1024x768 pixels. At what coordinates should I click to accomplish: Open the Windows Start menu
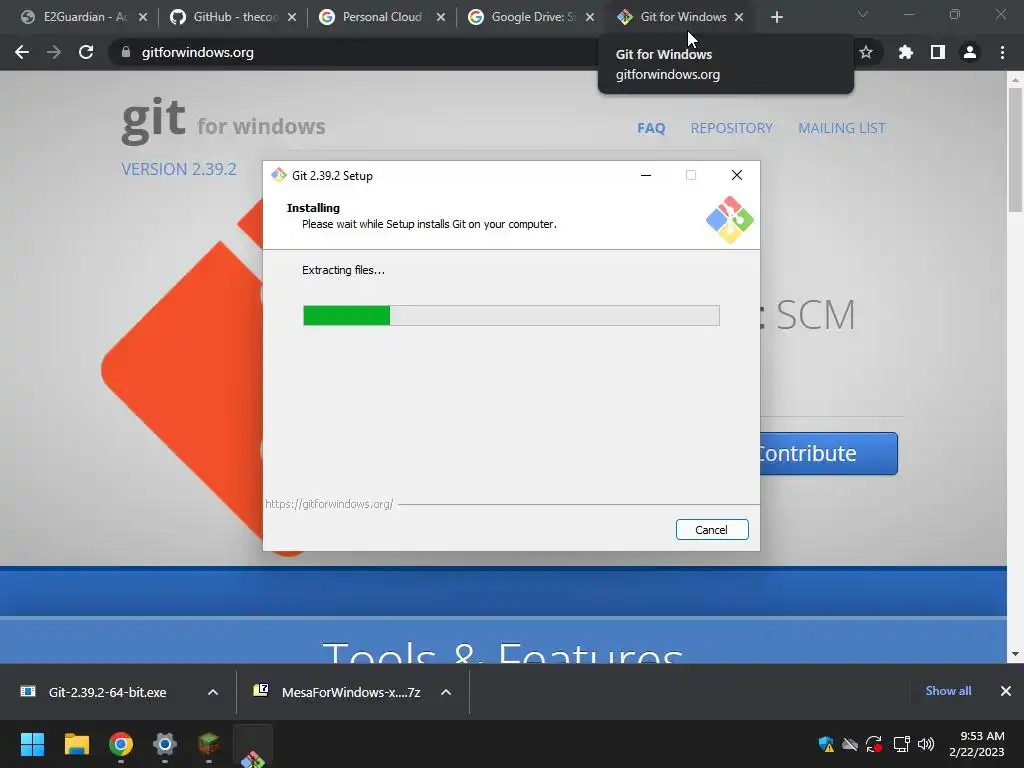pyautogui.click(x=32, y=744)
